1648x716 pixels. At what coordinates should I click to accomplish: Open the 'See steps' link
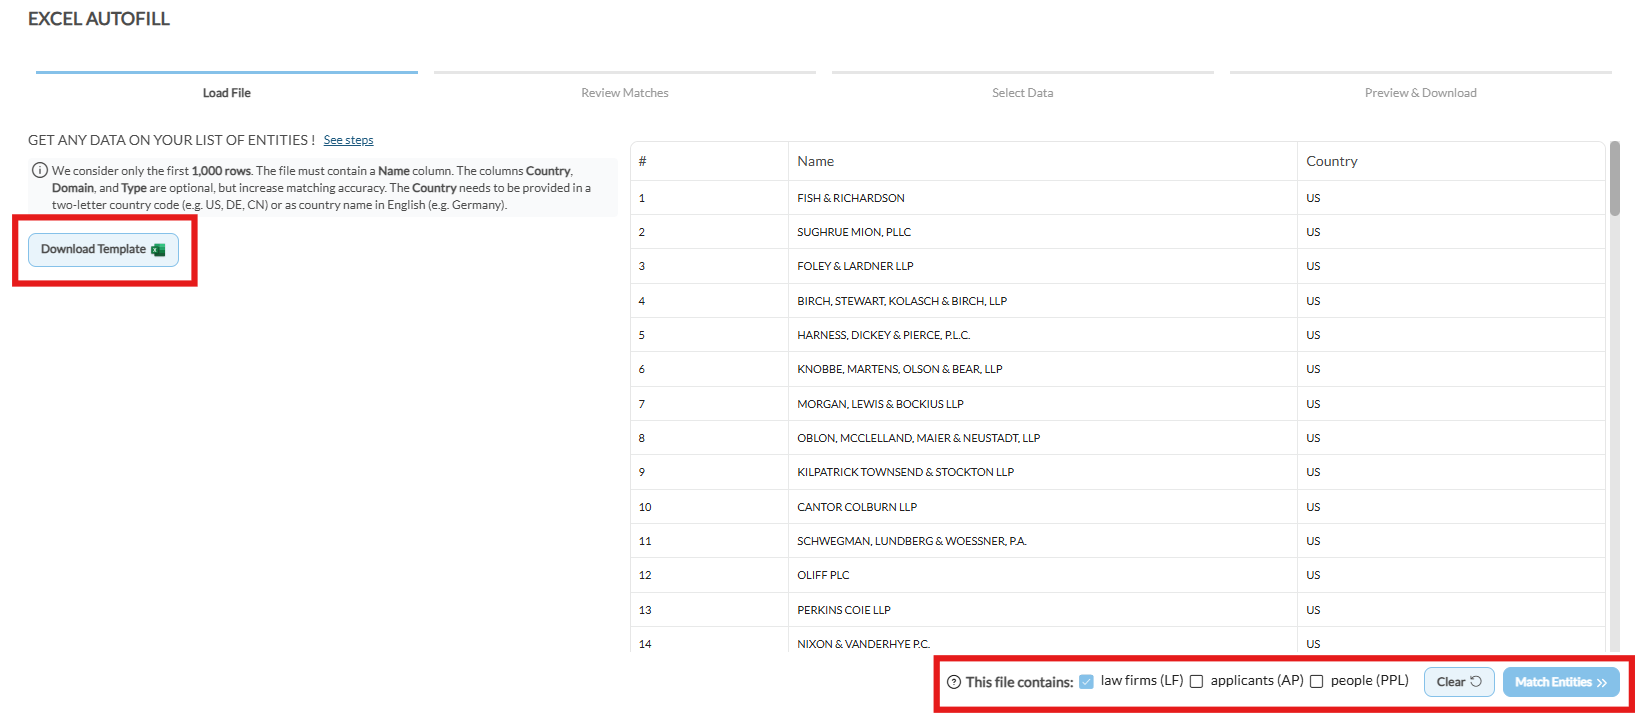coord(348,140)
